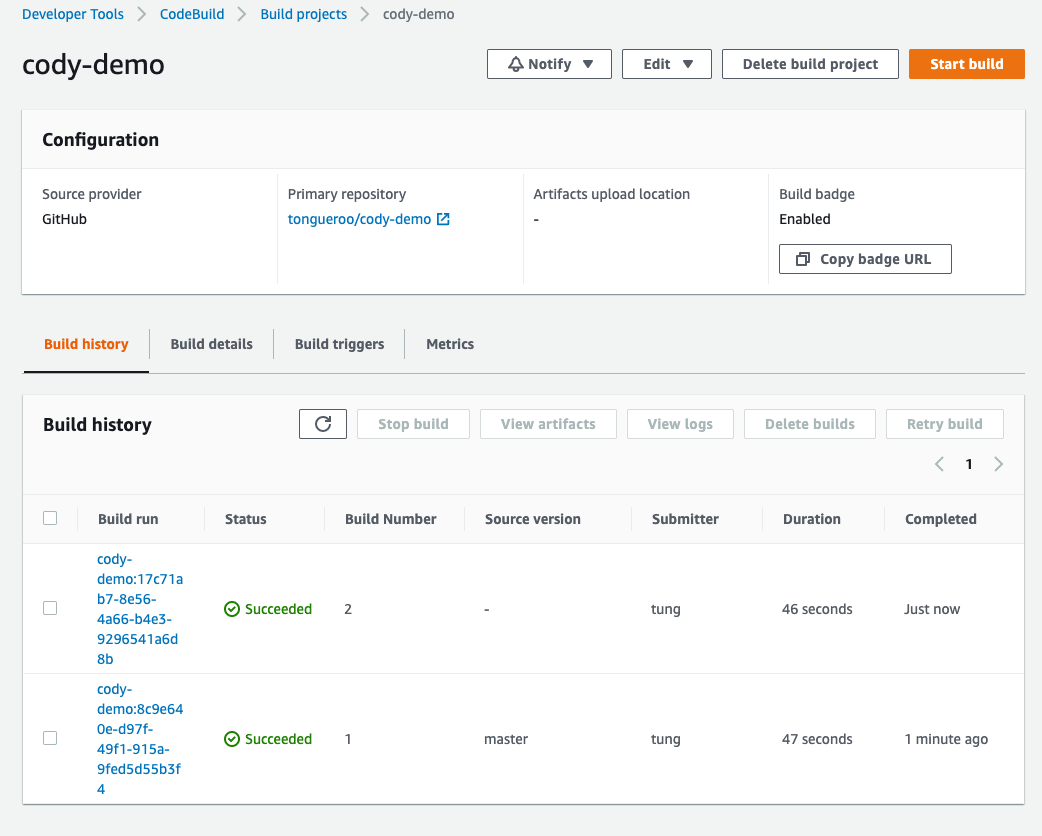Click the Completed column header

(x=941, y=519)
